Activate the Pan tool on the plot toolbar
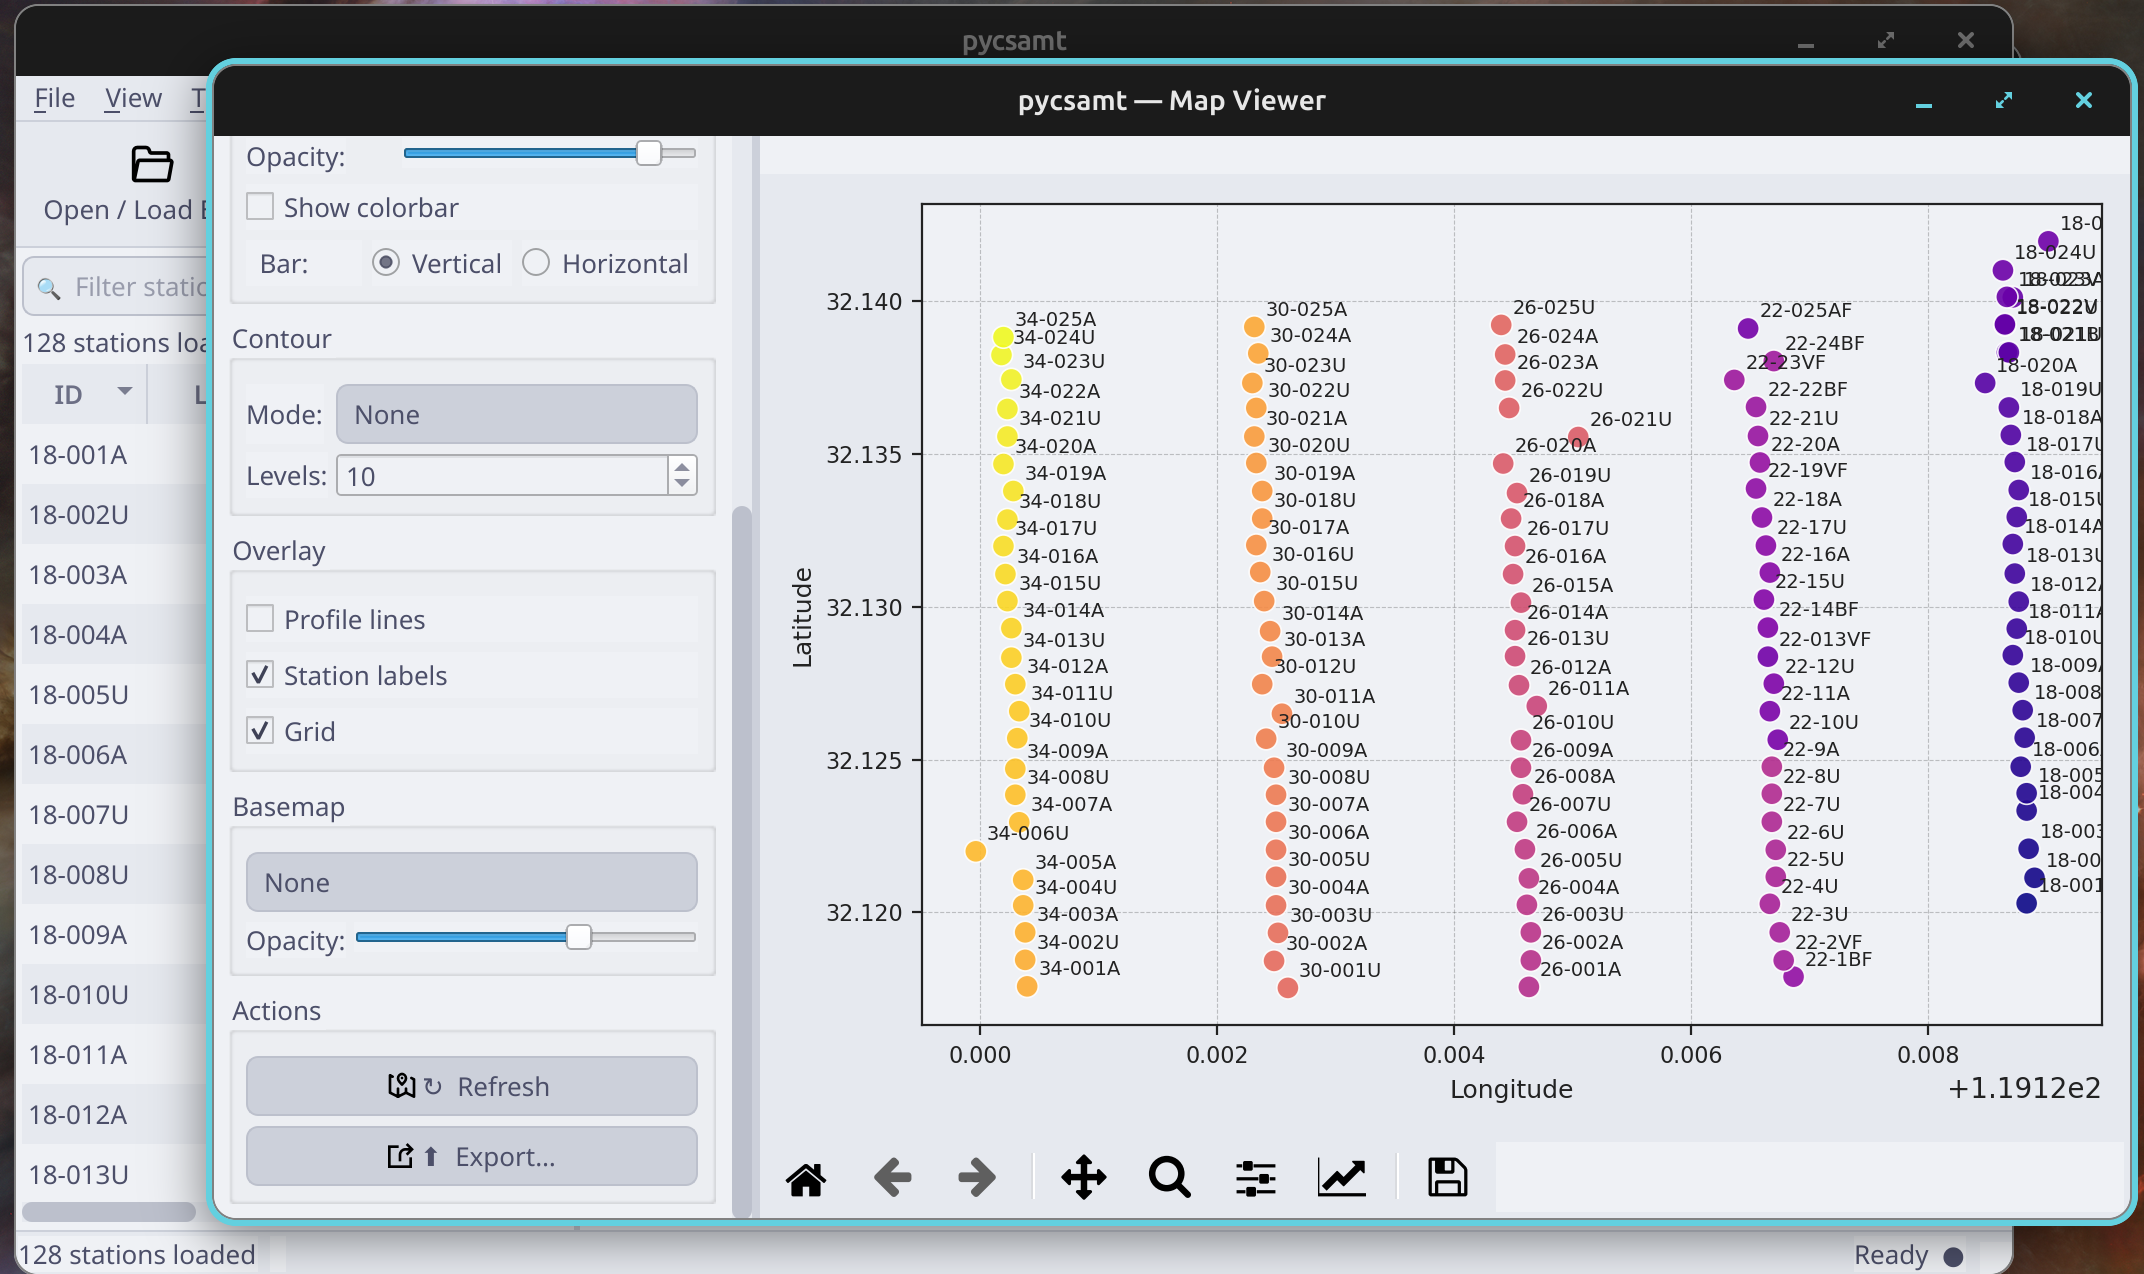The image size is (2144, 1274). pyautogui.click(x=1084, y=1178)
